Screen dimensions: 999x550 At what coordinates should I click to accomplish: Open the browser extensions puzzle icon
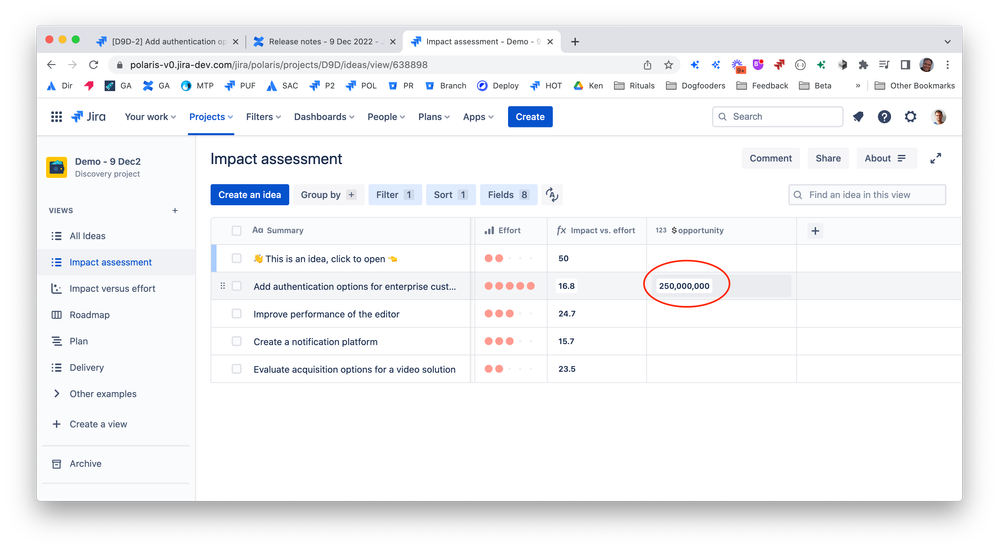tap(863, 64)
